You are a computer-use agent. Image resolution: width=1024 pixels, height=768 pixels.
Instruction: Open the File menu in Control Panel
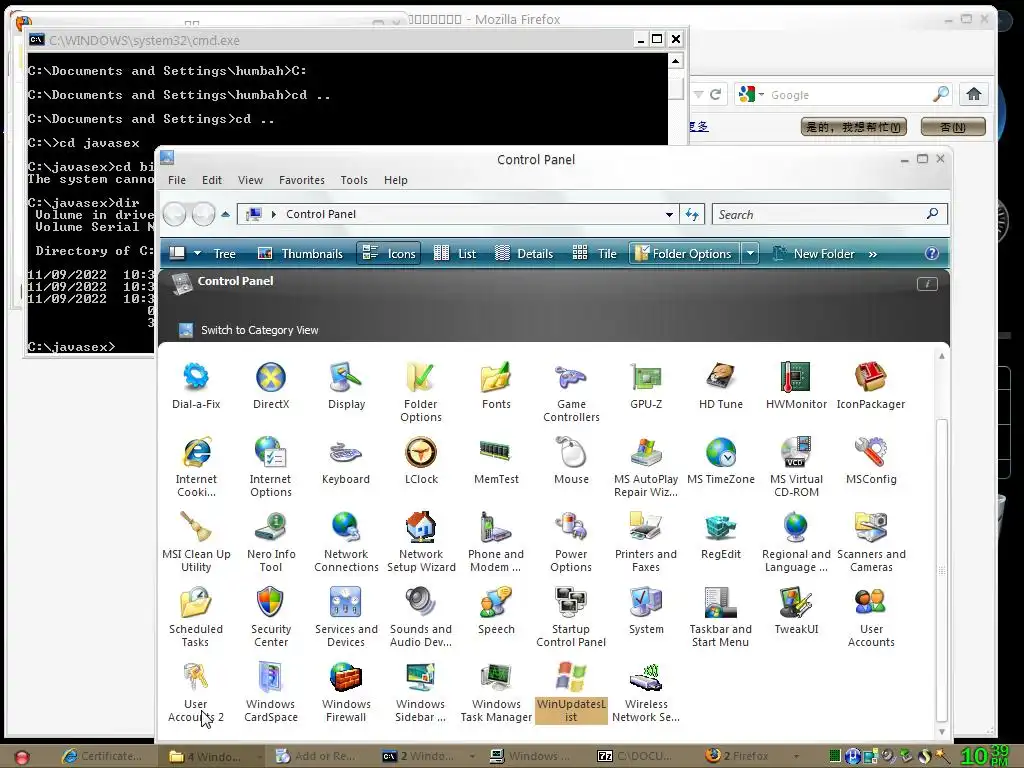tap(176, 180)
